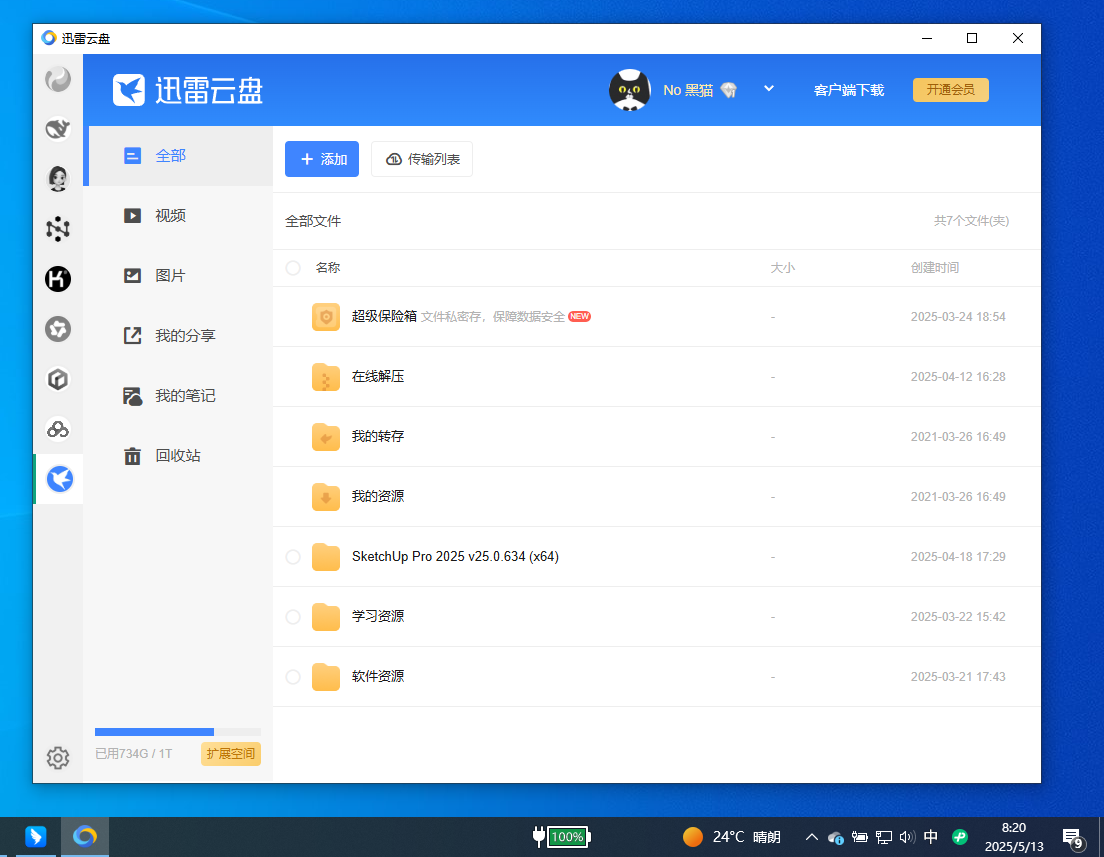Switch to the 视频 category
The image size is (1104, 857).
[180, 215]
